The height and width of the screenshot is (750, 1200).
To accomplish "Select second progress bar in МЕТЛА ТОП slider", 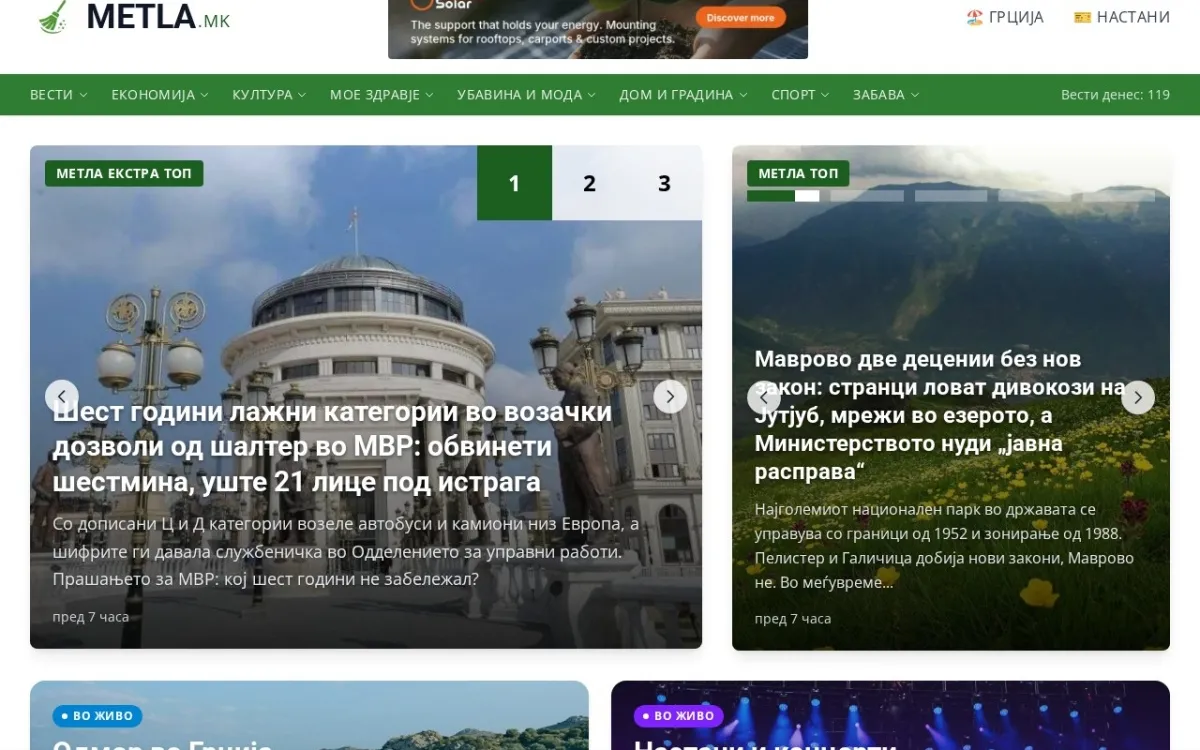I will click(867, 196).
